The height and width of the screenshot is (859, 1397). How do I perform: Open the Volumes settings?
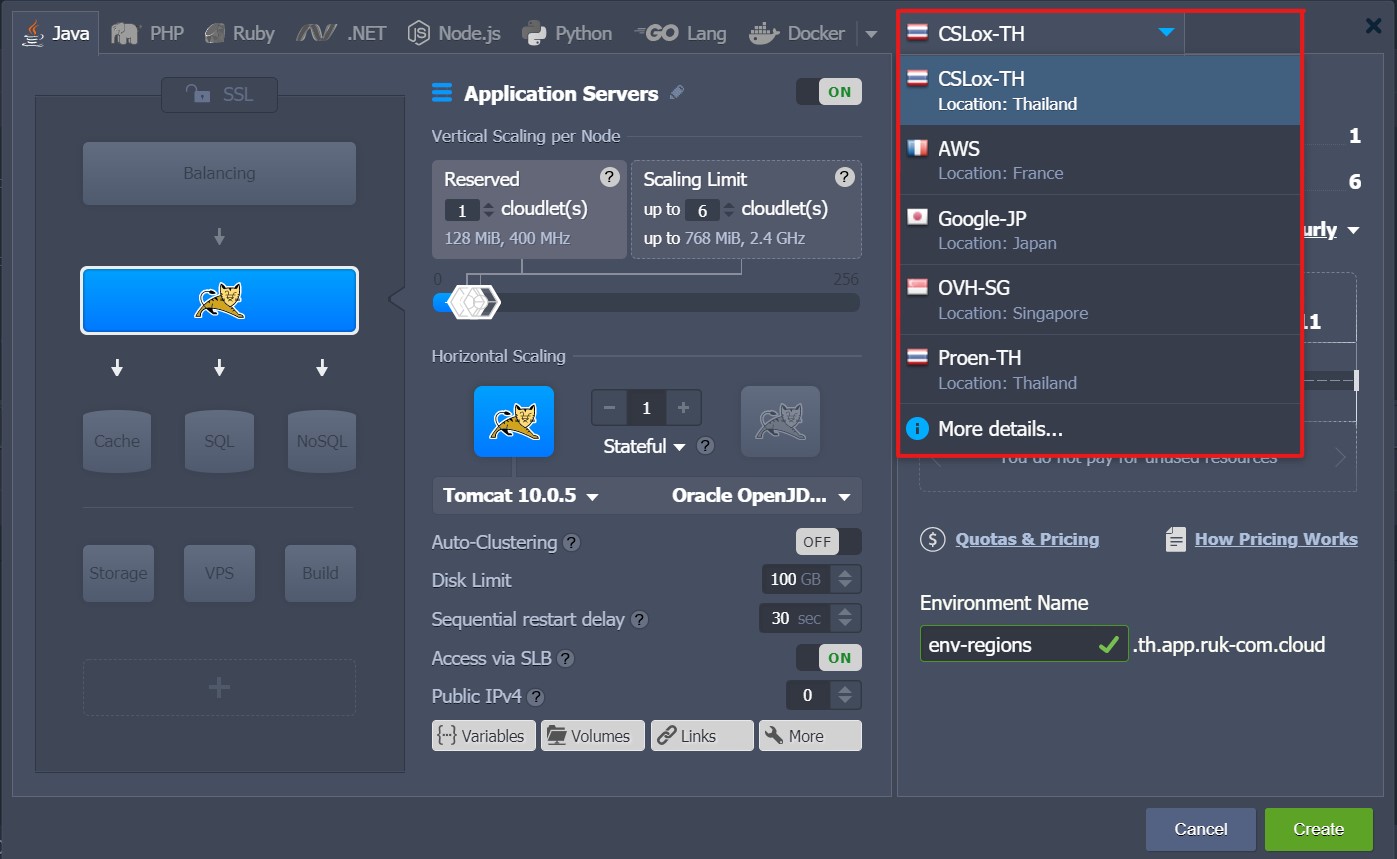pos(592,735)
